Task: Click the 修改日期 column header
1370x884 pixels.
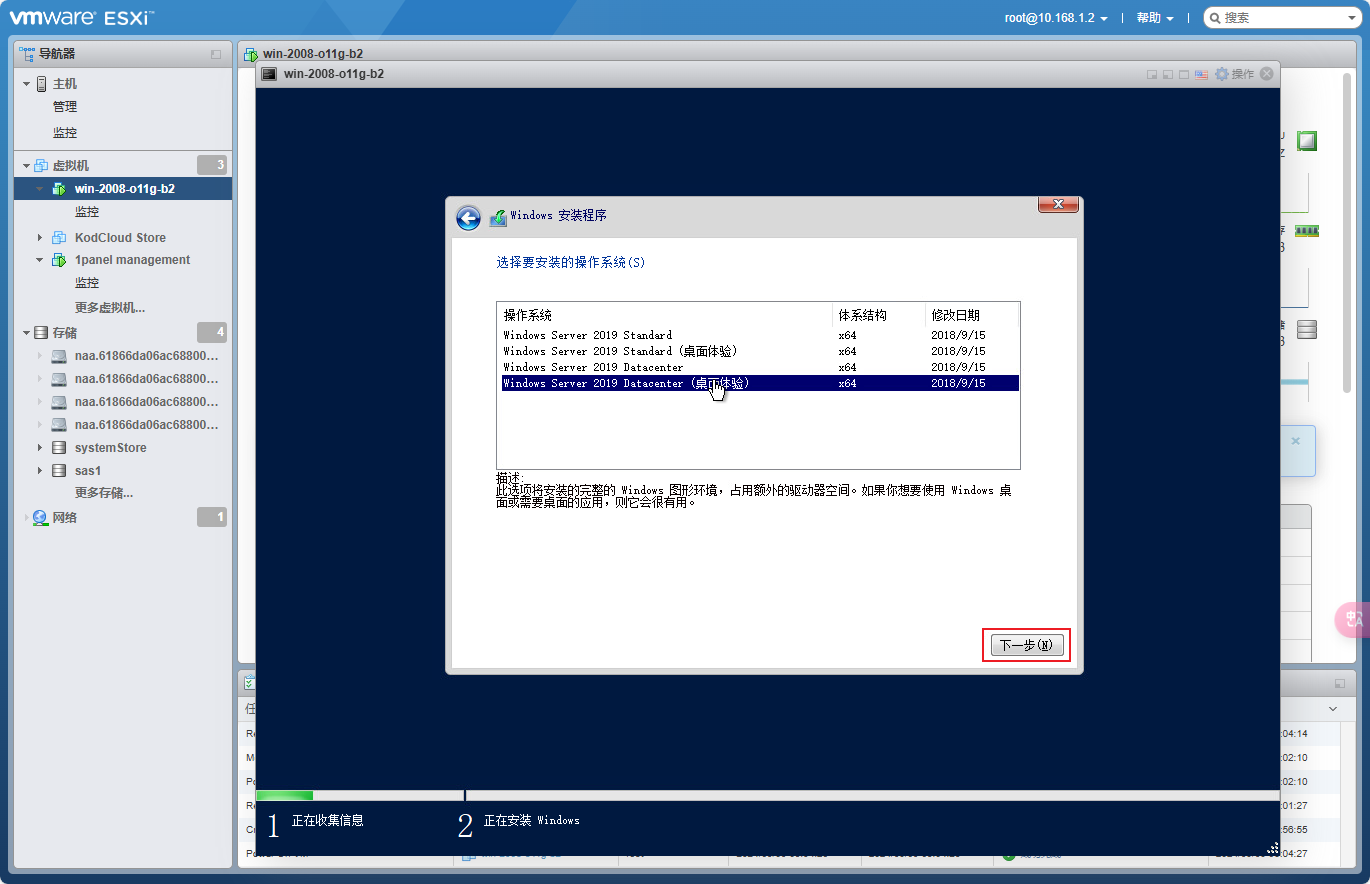Action: (972, 315)
